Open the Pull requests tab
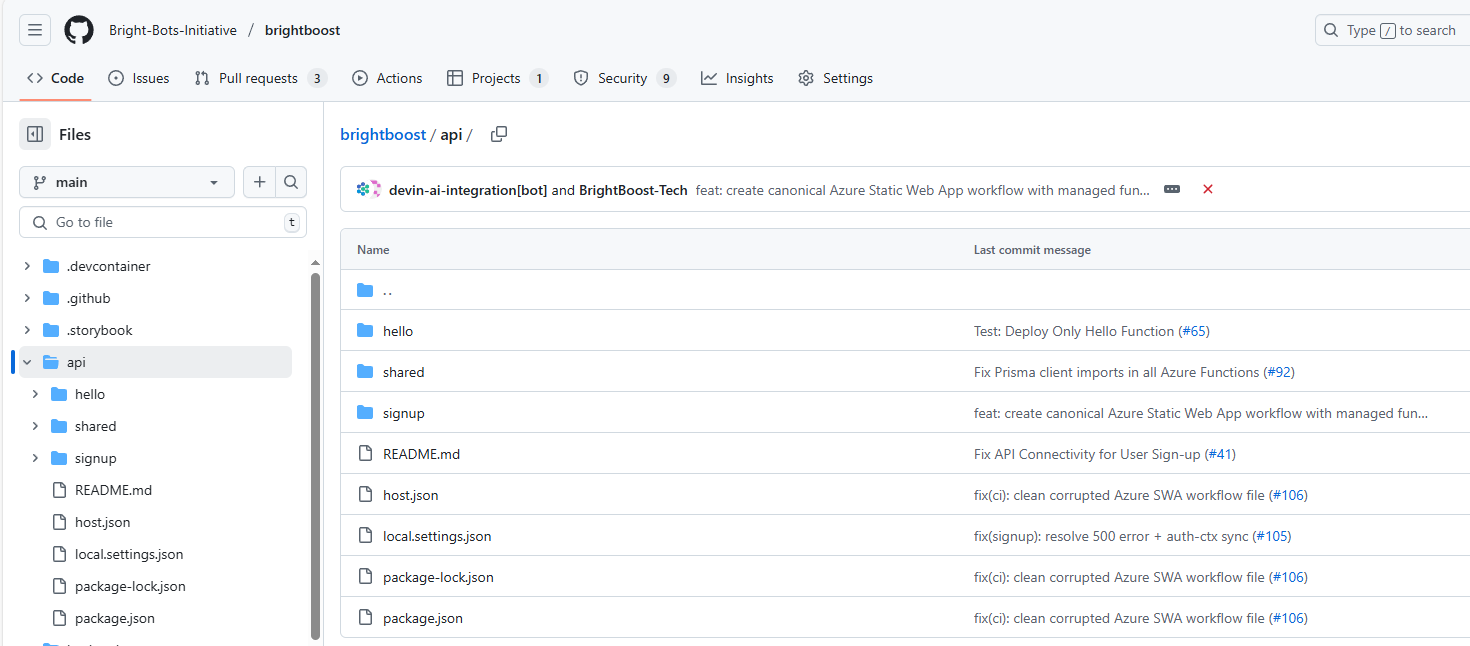Screen dimensions: 1470x646 coord(260,78)
